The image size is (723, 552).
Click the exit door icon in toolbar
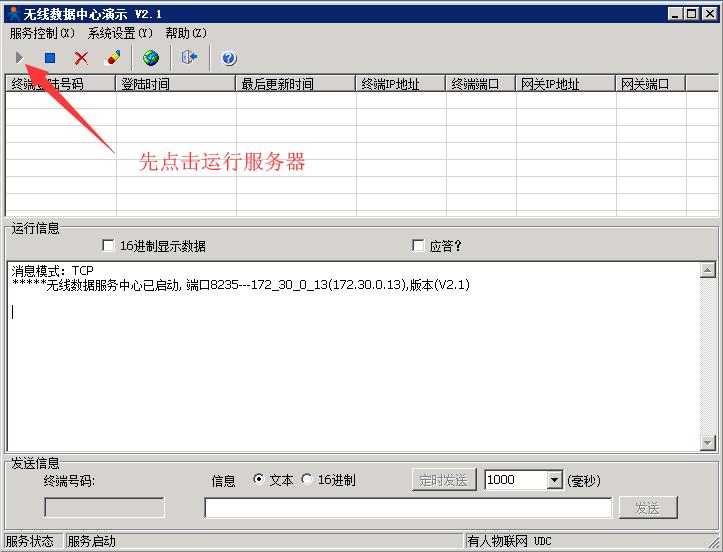[189, 58]
